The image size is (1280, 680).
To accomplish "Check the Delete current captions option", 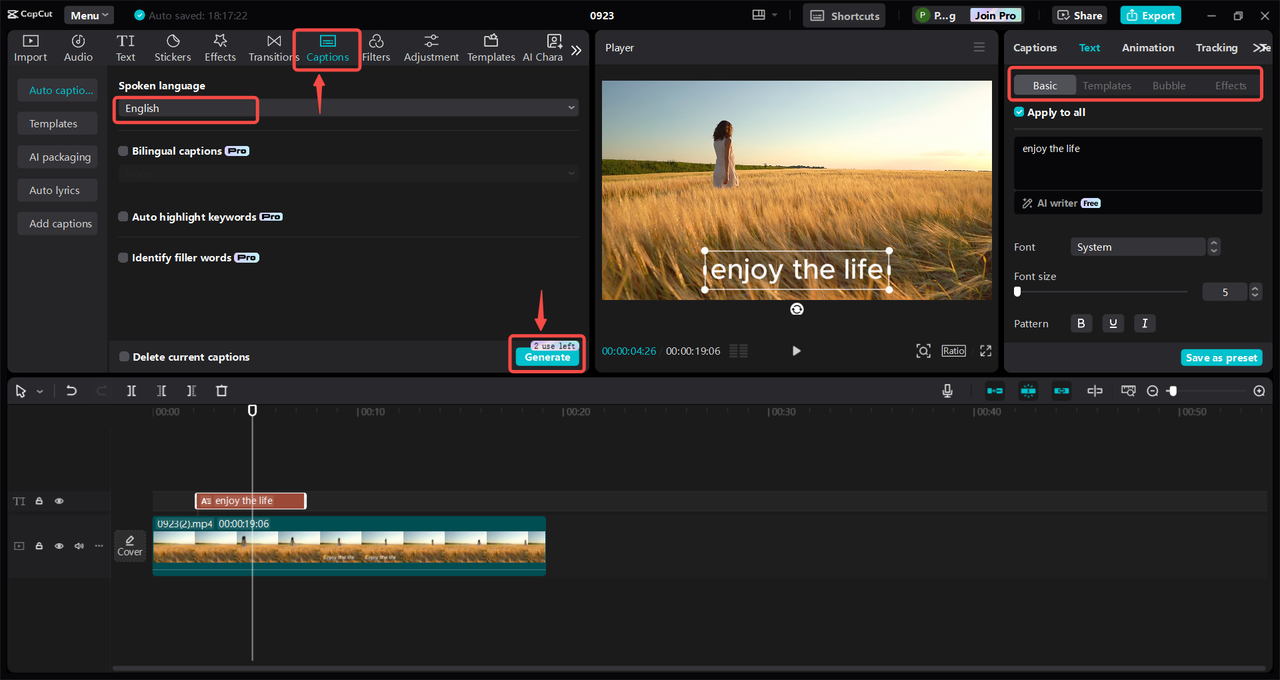I will 124,357.
